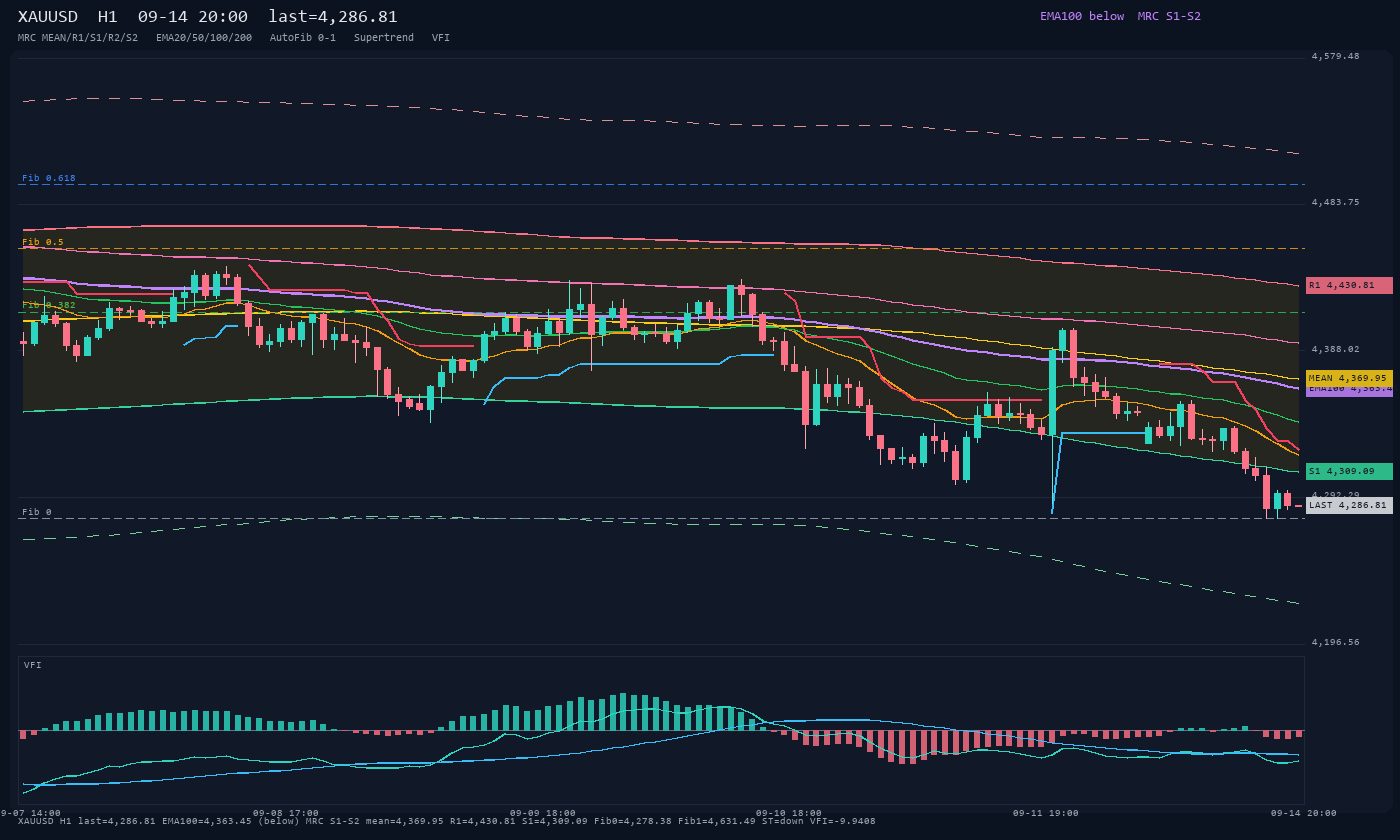Image resolution: width=1400 pixels, height=840 pixels.
Task: Click the footer summary line starting 'XAUUSD H1 last='
Action: click(x=447, y=822)
